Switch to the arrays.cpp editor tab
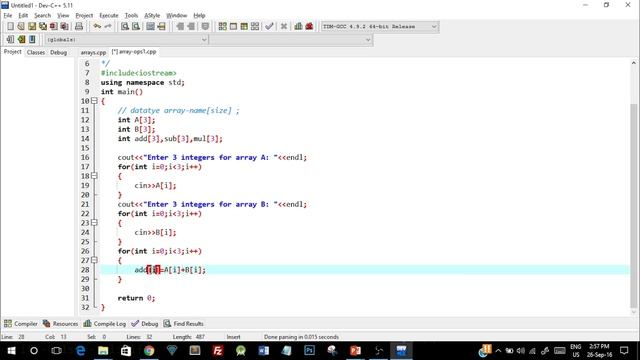 tap(93, 52)
